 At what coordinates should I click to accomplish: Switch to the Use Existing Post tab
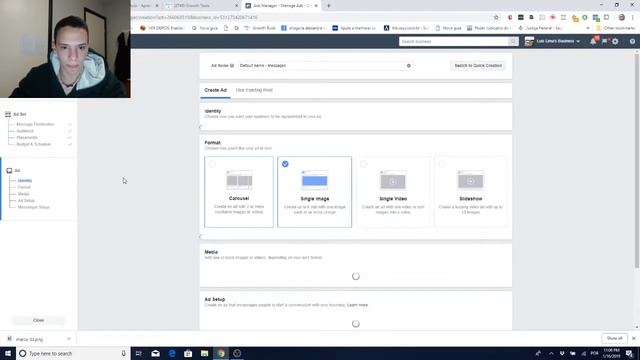tap(254, 90)
